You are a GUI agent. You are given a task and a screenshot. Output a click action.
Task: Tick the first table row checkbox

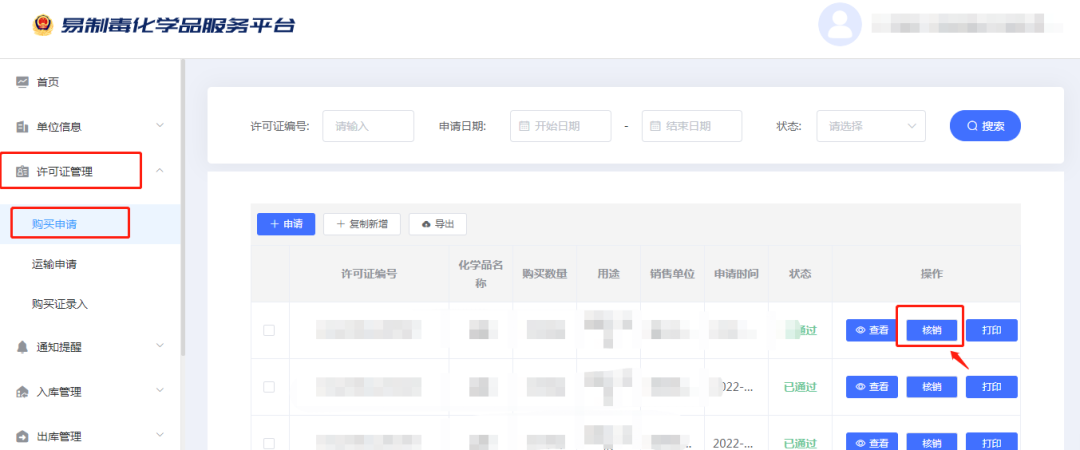(x=268, y=330)
